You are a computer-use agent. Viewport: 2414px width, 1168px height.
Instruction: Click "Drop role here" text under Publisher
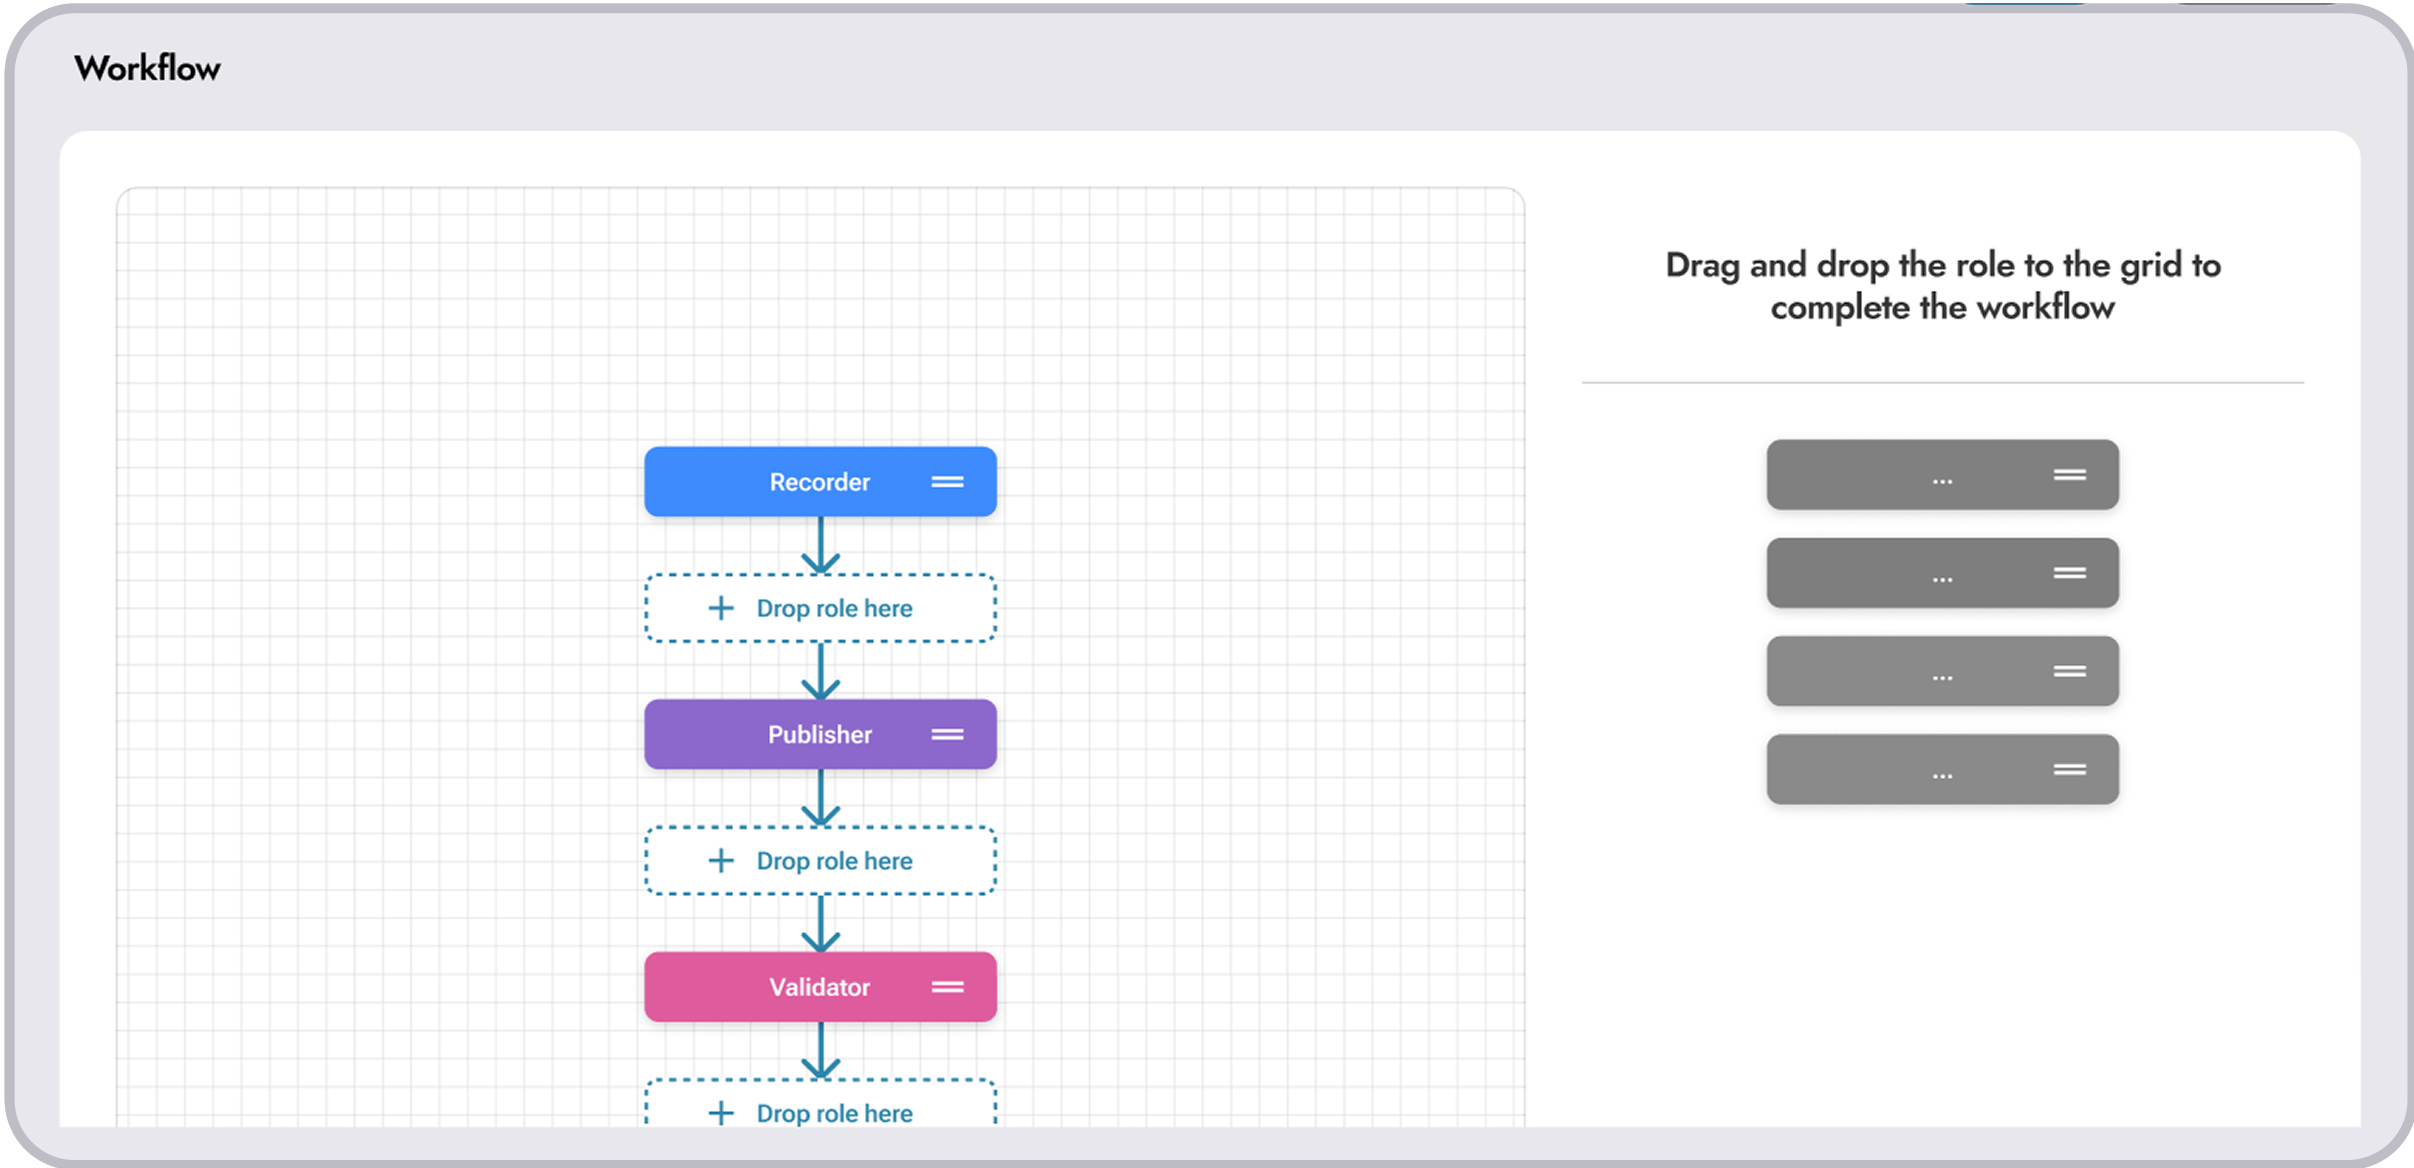click(834, 861)
